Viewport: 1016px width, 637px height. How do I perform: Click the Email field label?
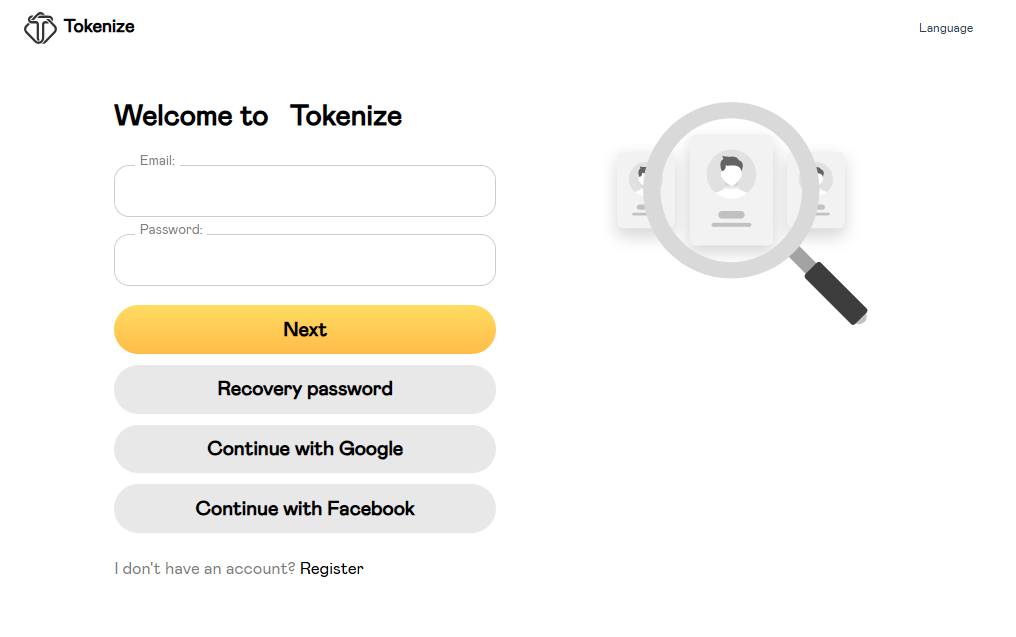(157, 160)
